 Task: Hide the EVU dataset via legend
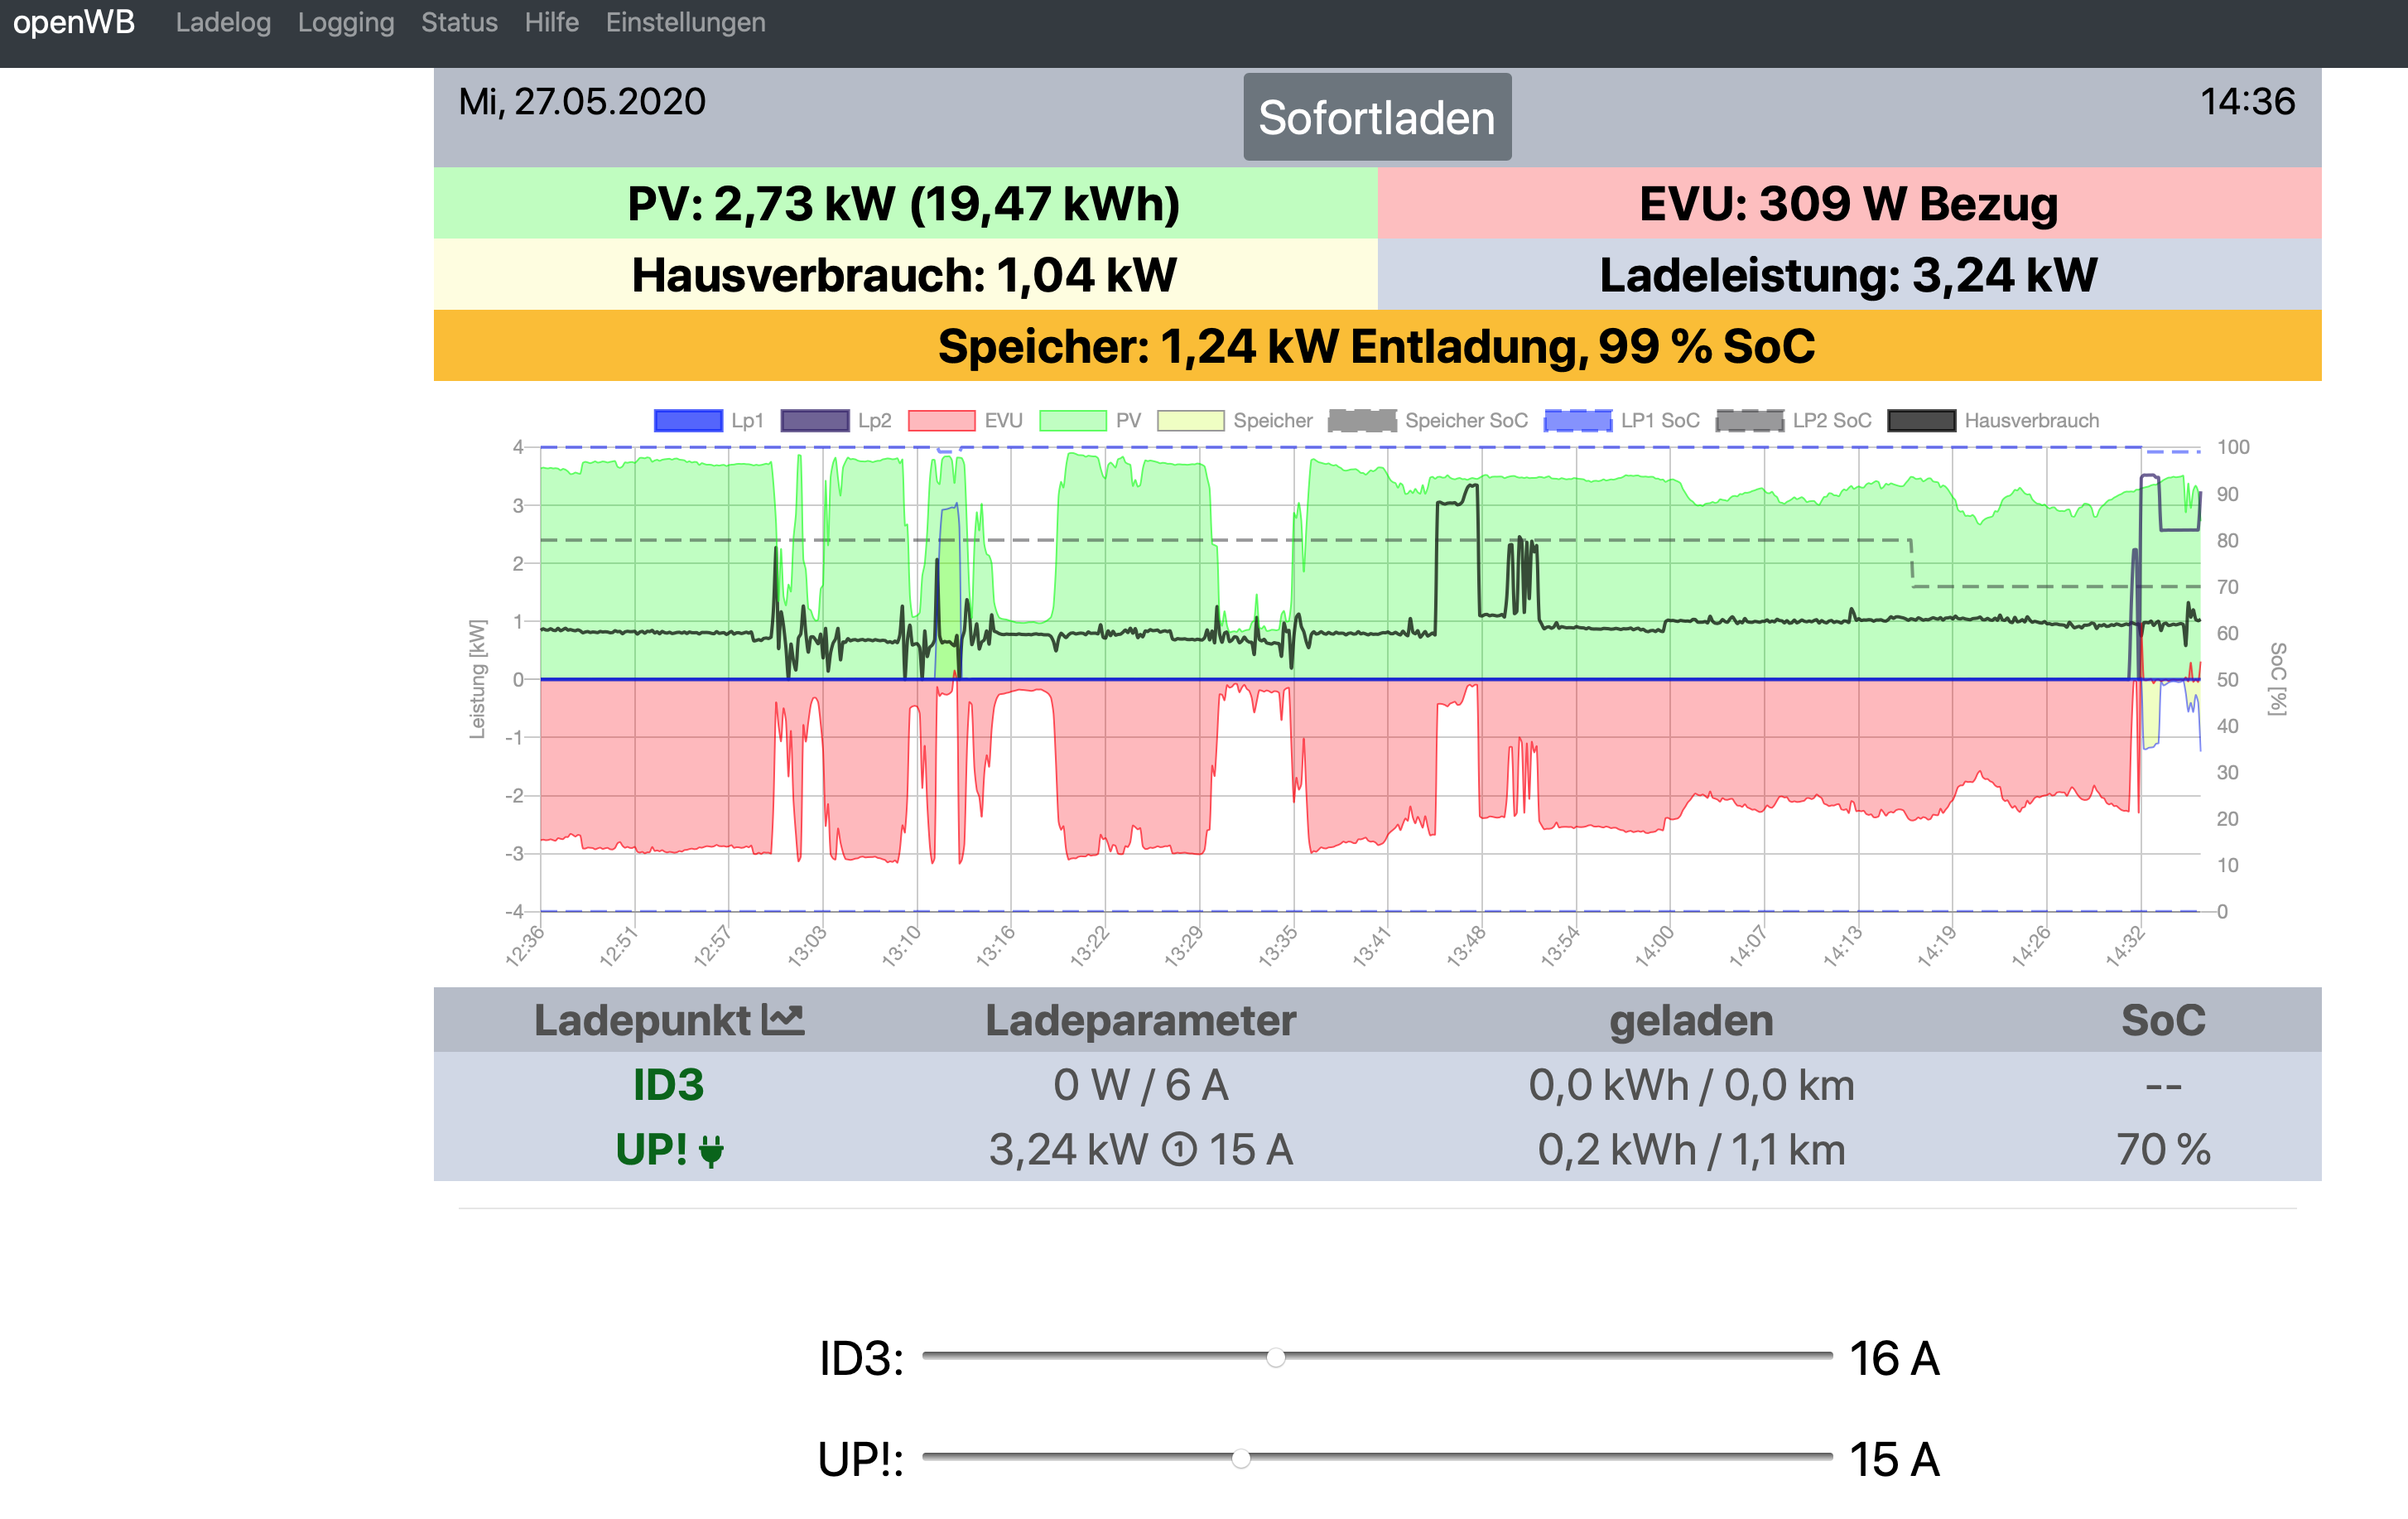(x=941, y=421)
